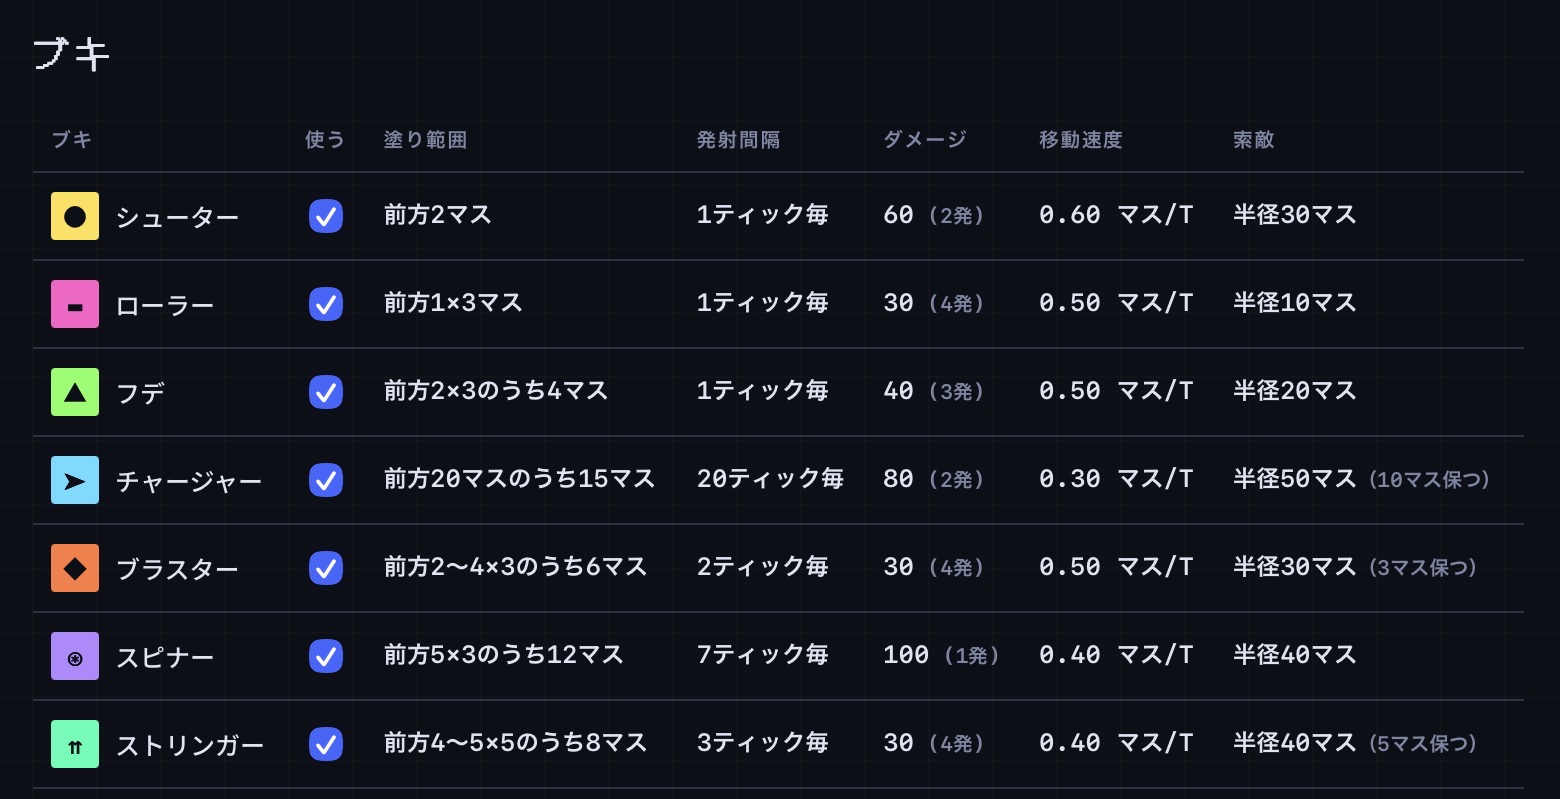Click the チャージャー weapon name
1560x799 pixels.
[189, 481]
